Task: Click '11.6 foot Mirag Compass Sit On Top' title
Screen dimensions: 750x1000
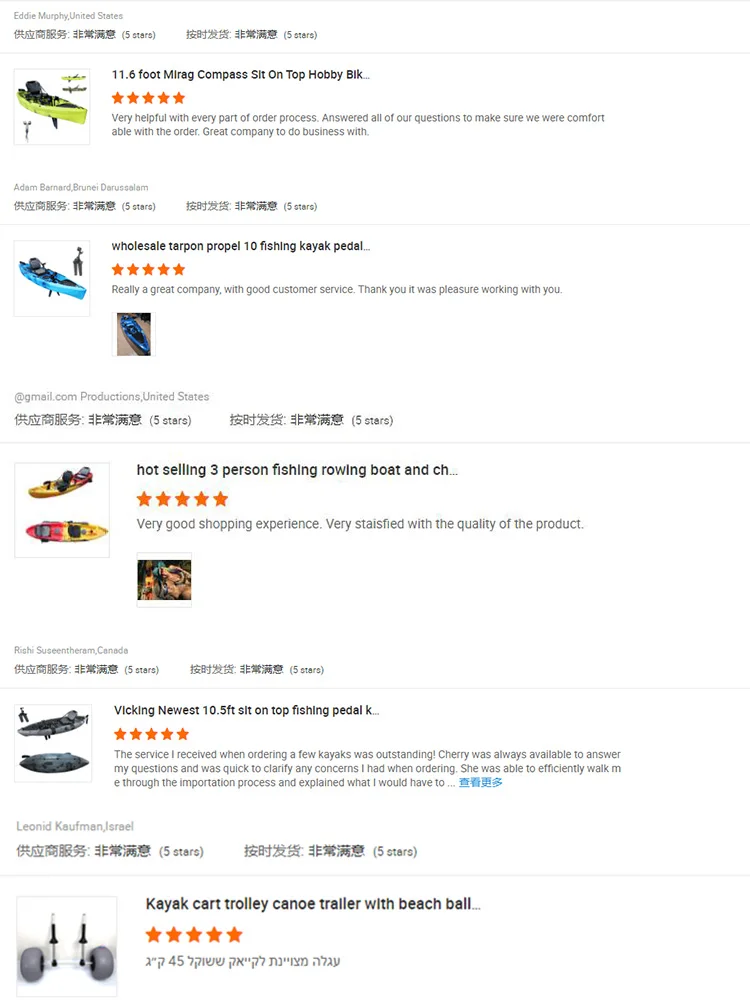Action: [240, 75]
